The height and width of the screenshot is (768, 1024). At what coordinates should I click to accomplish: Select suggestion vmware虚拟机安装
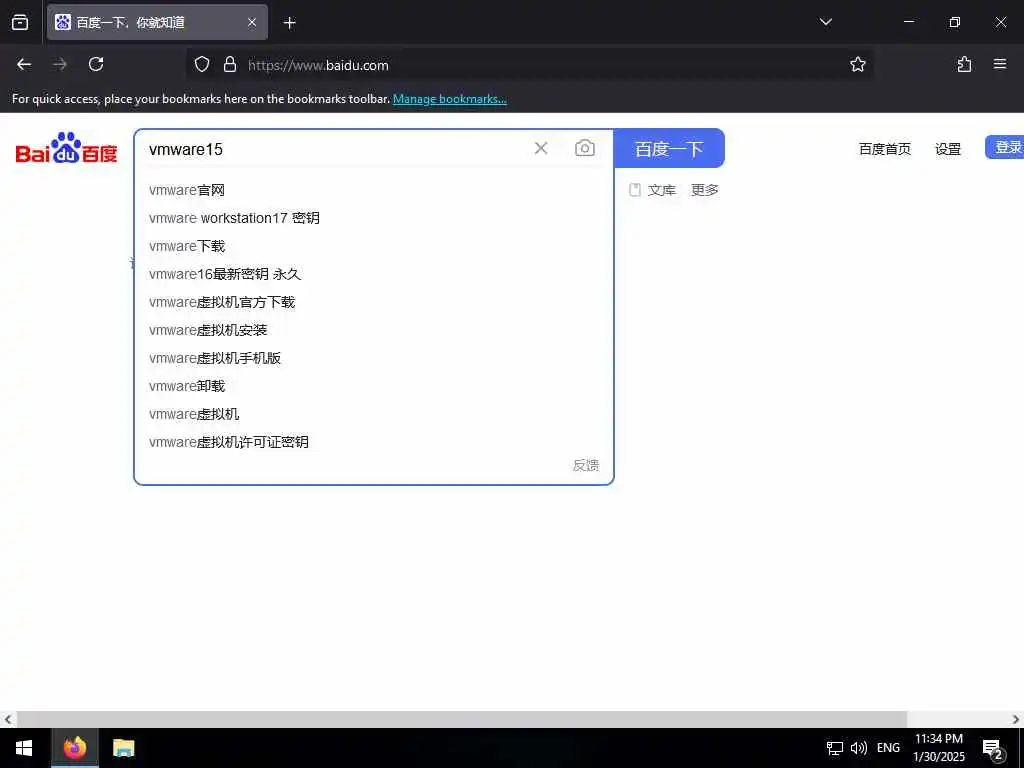click(x=374, y=330)
